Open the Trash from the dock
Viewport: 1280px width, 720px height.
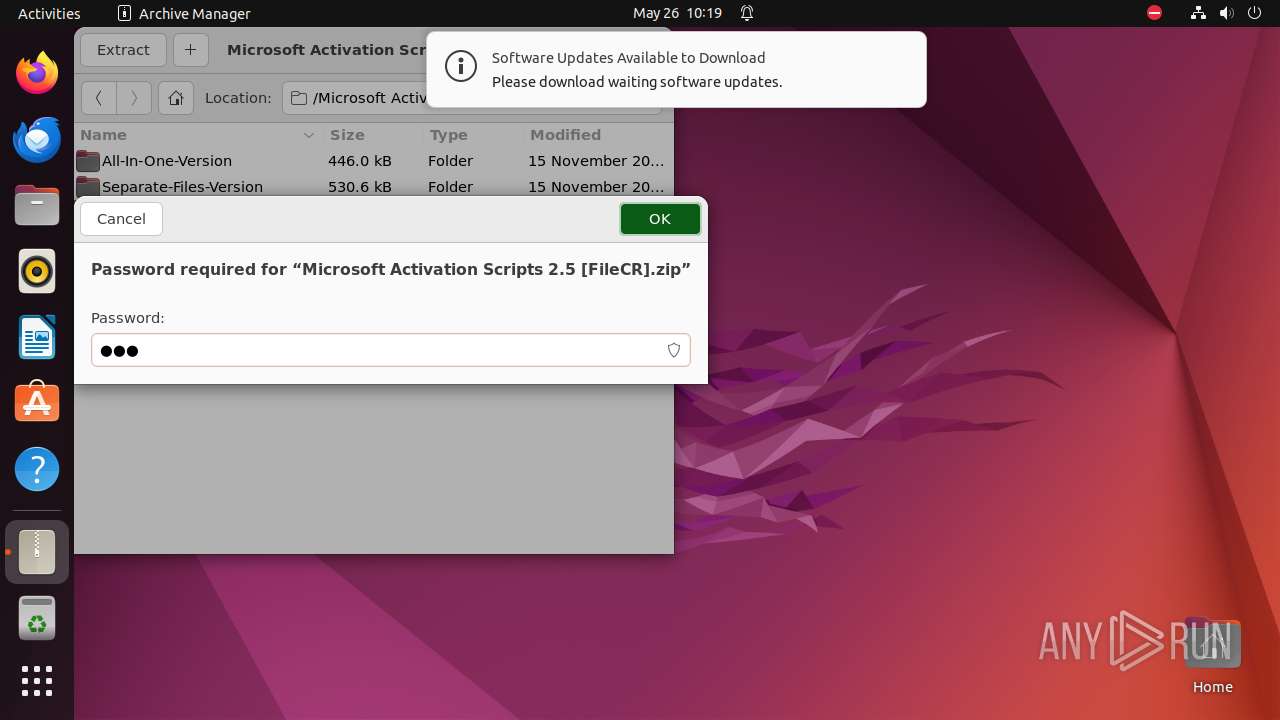pos(37,618)
